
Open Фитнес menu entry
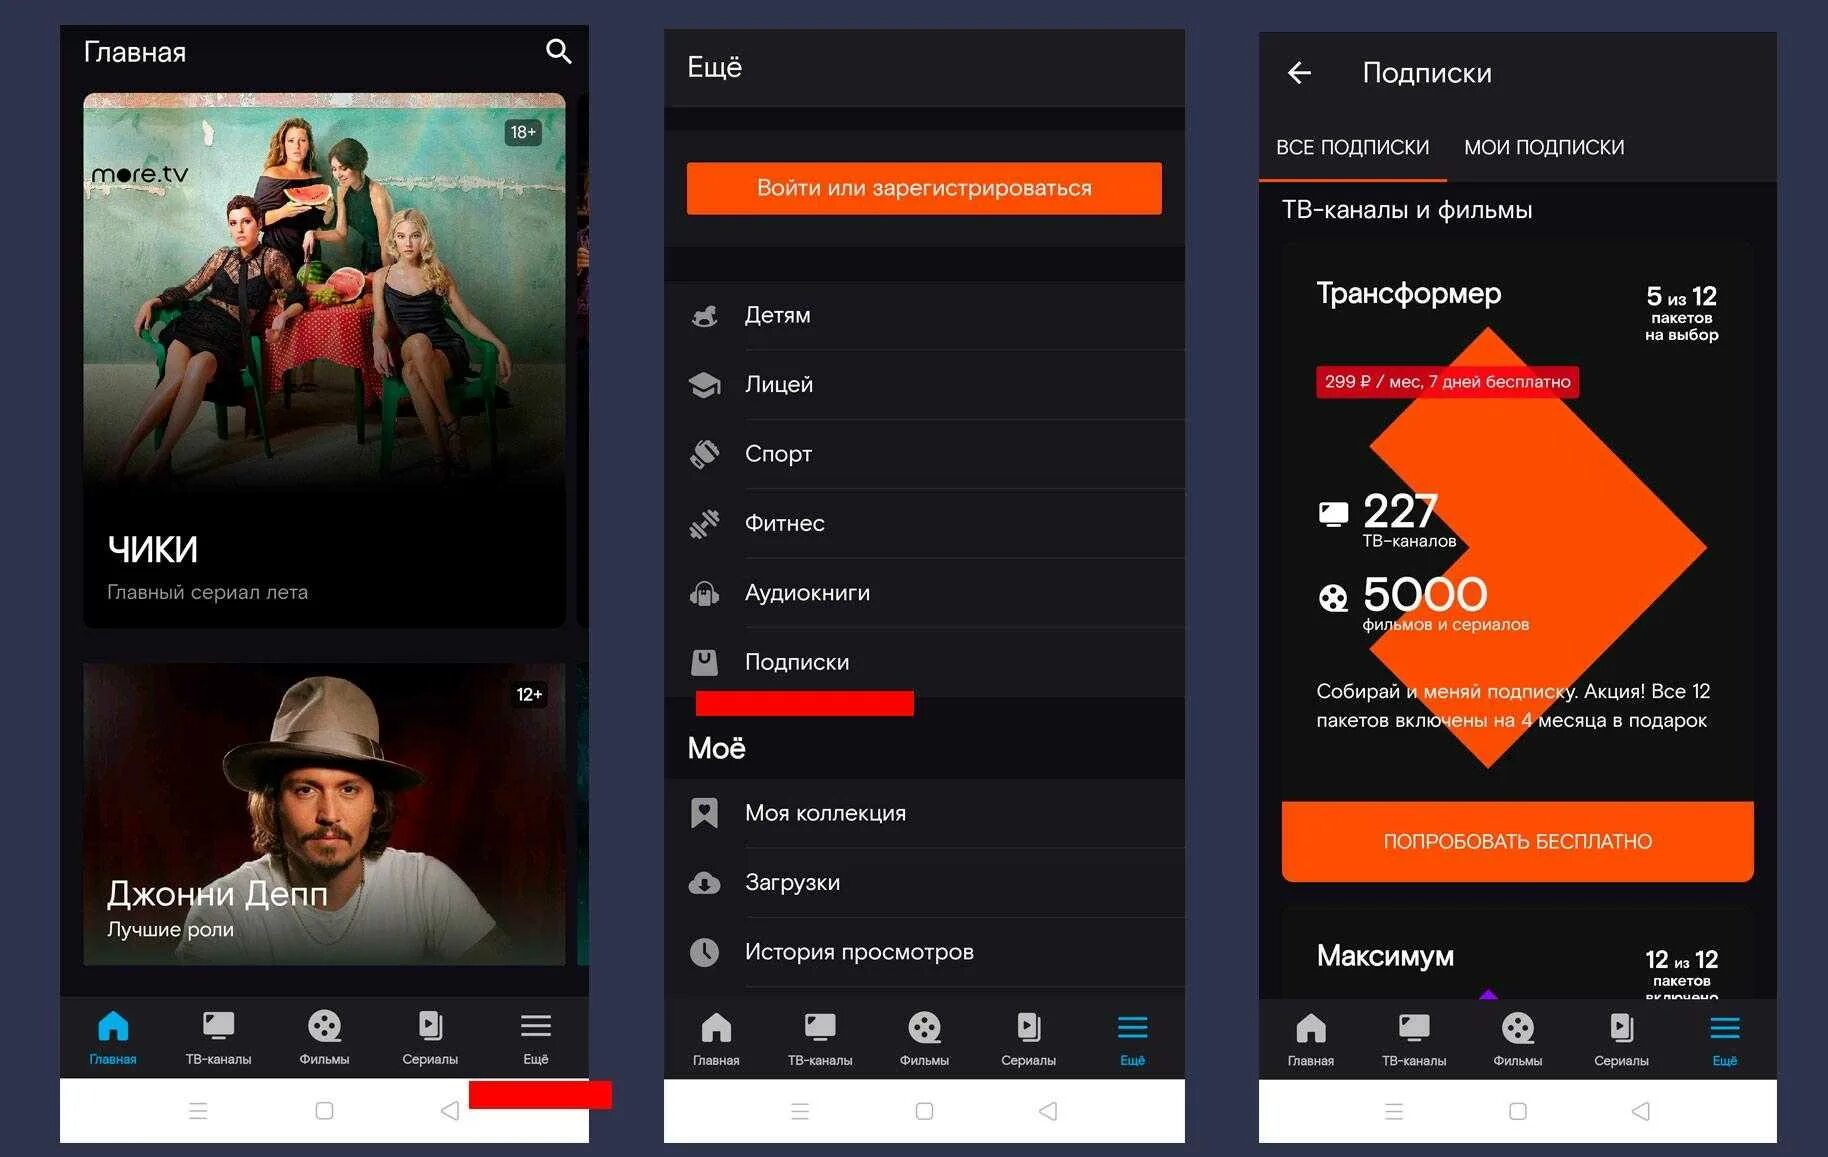(924, 523)
